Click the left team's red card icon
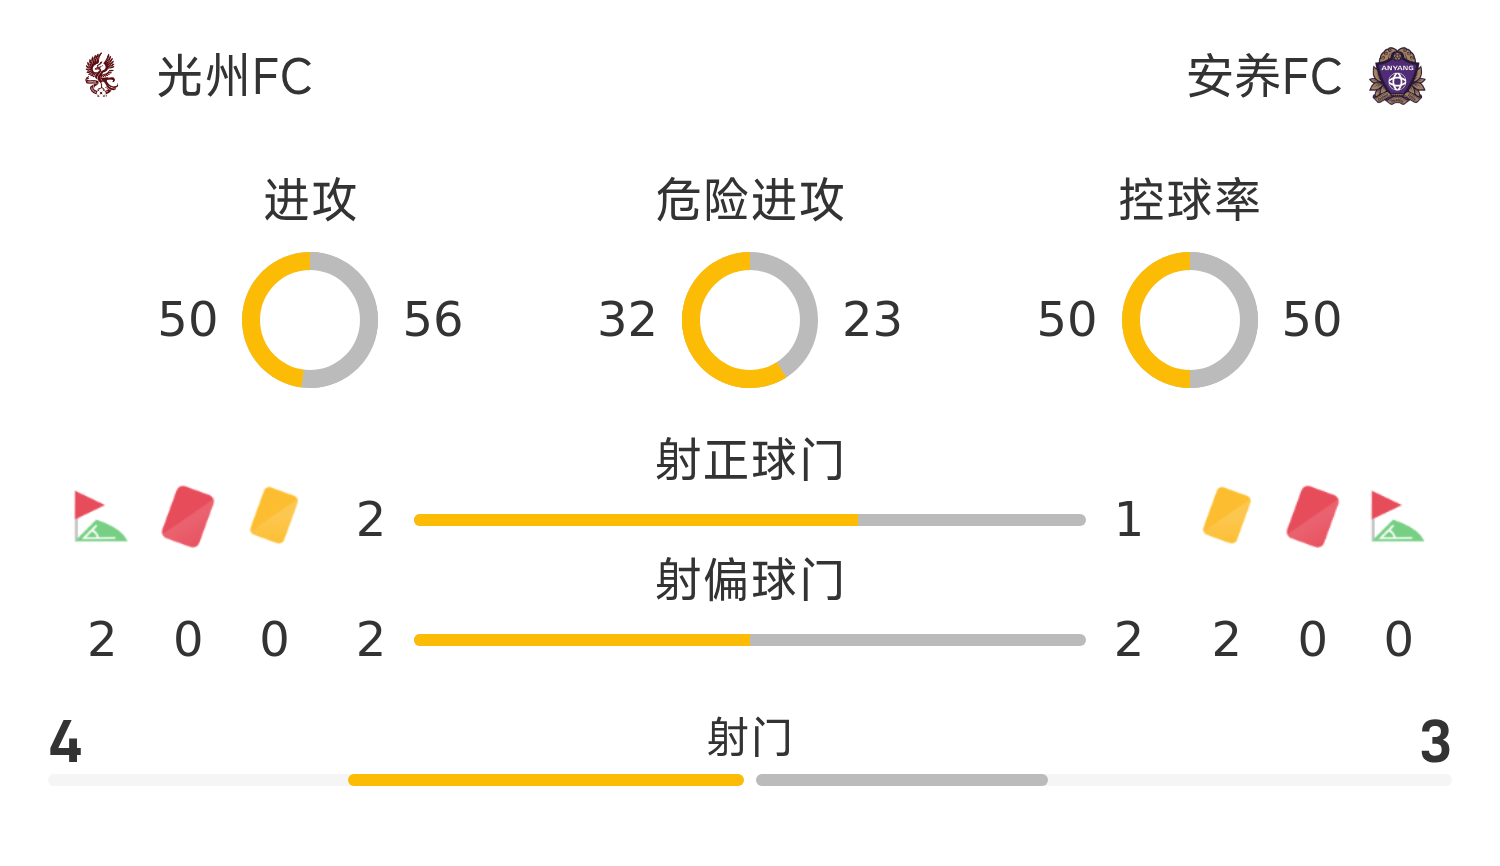The image size is (1500, 866). pyautogui.click(x=188, y=517)
